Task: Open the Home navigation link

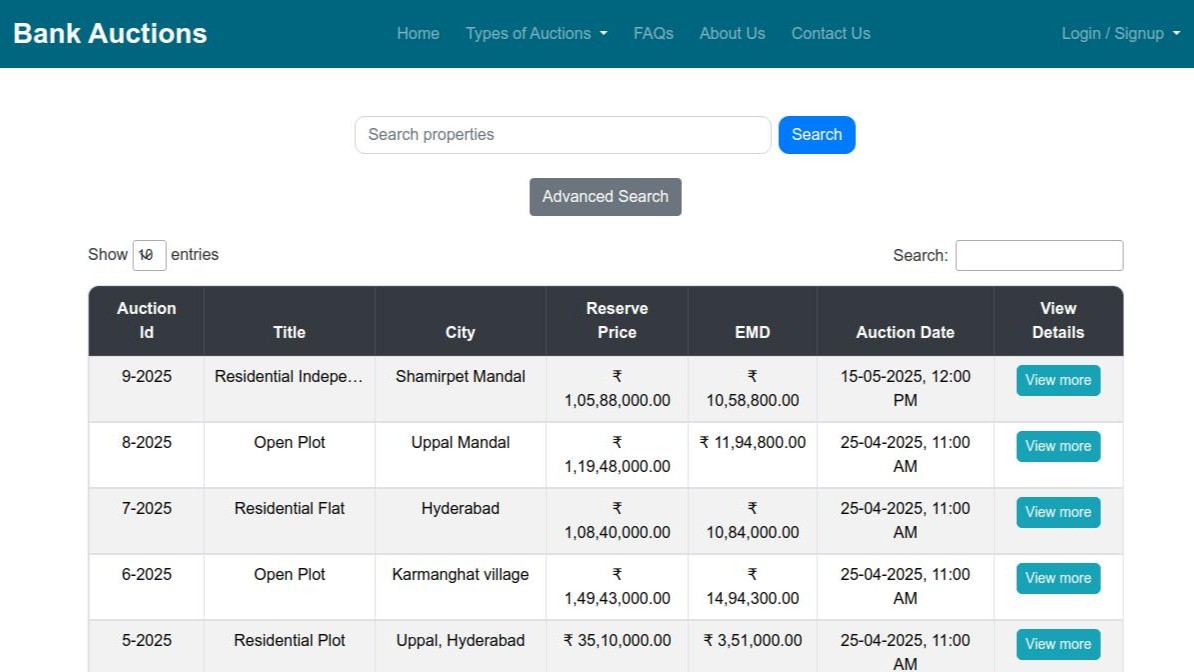Action: coord(418,33)
